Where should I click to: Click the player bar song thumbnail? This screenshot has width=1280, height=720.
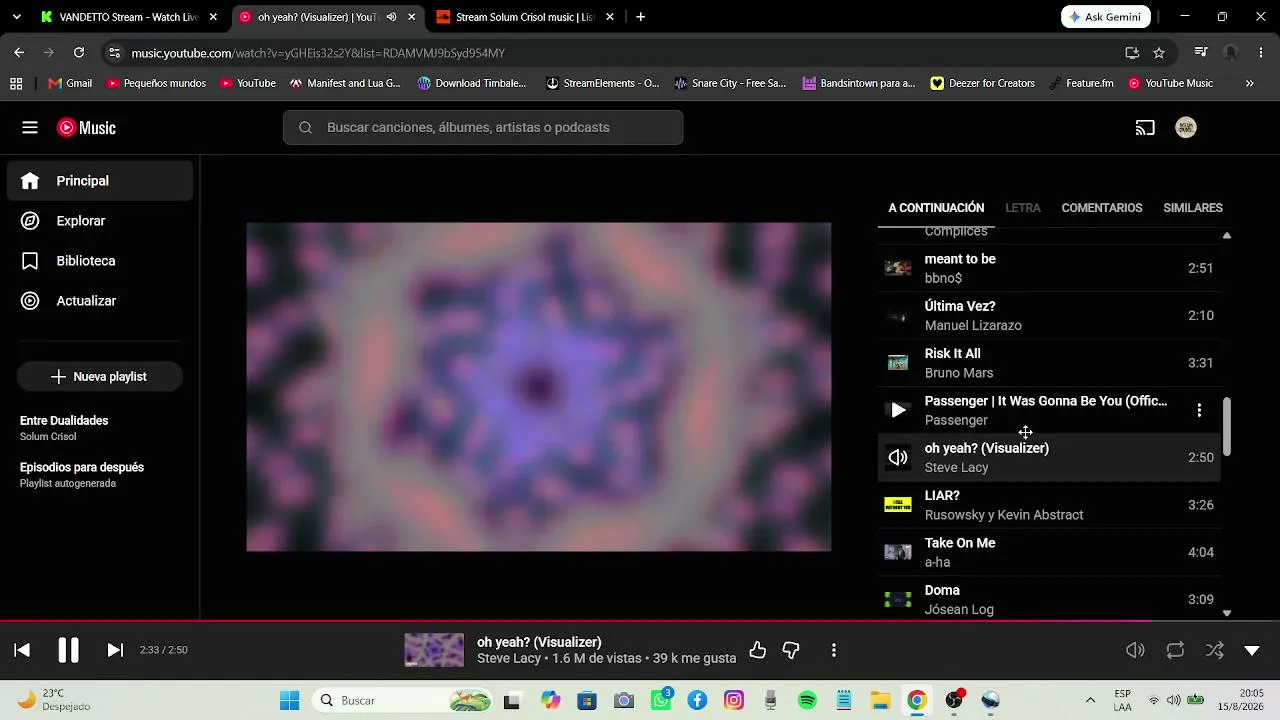(x=434, y=650)
